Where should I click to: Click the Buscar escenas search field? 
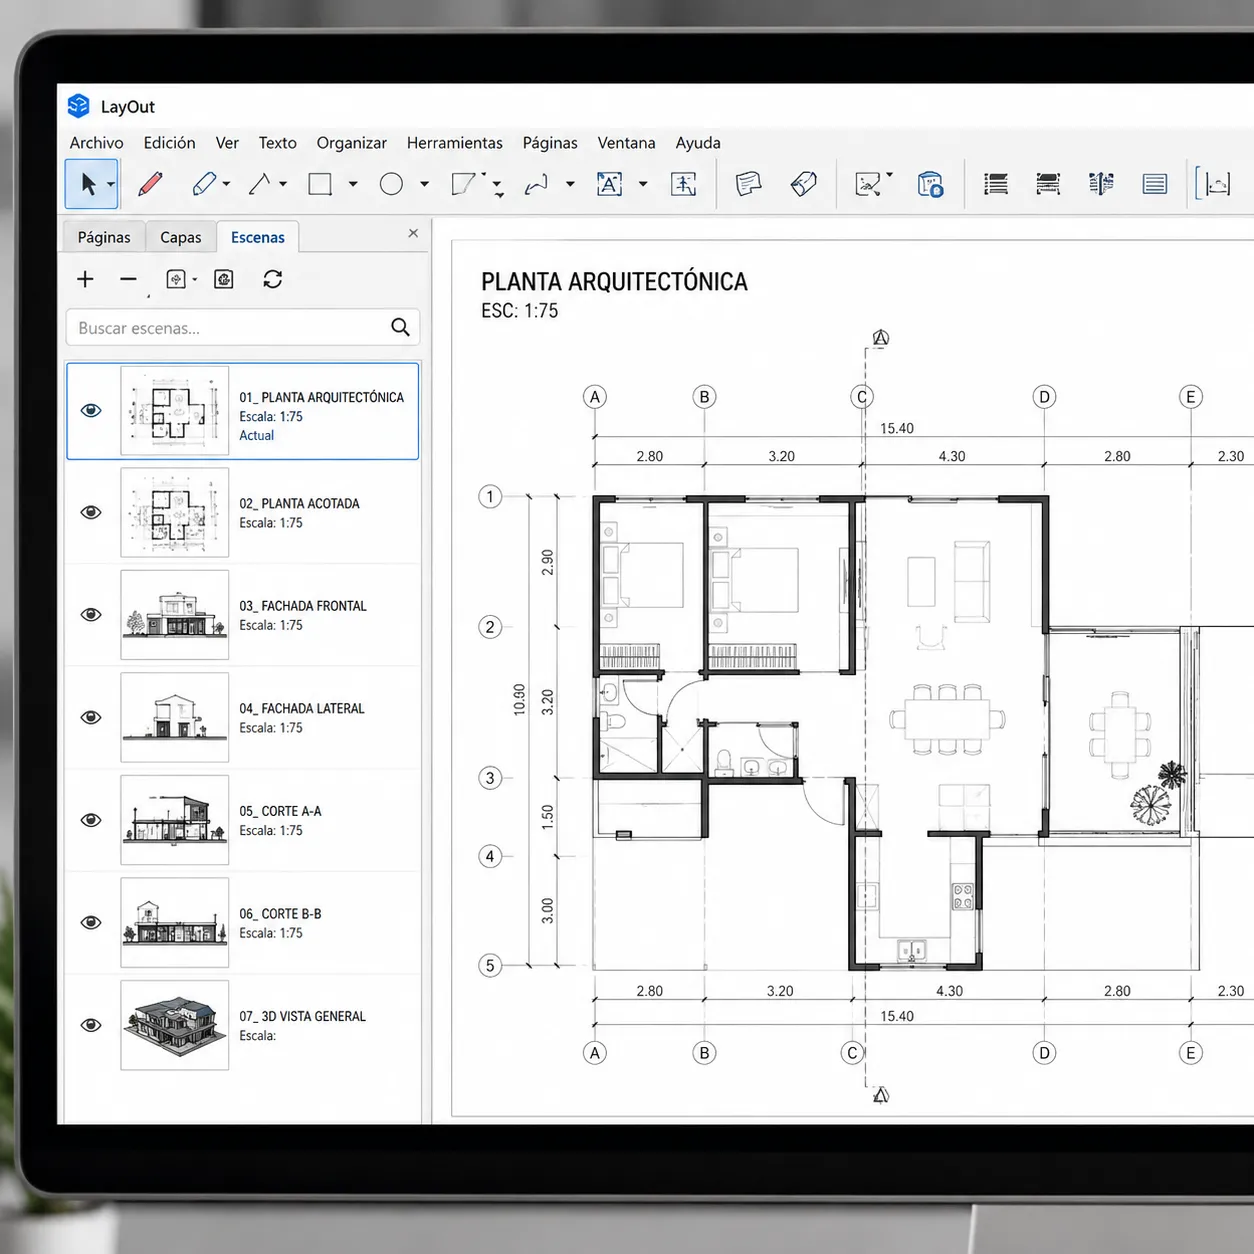(243, 327)
